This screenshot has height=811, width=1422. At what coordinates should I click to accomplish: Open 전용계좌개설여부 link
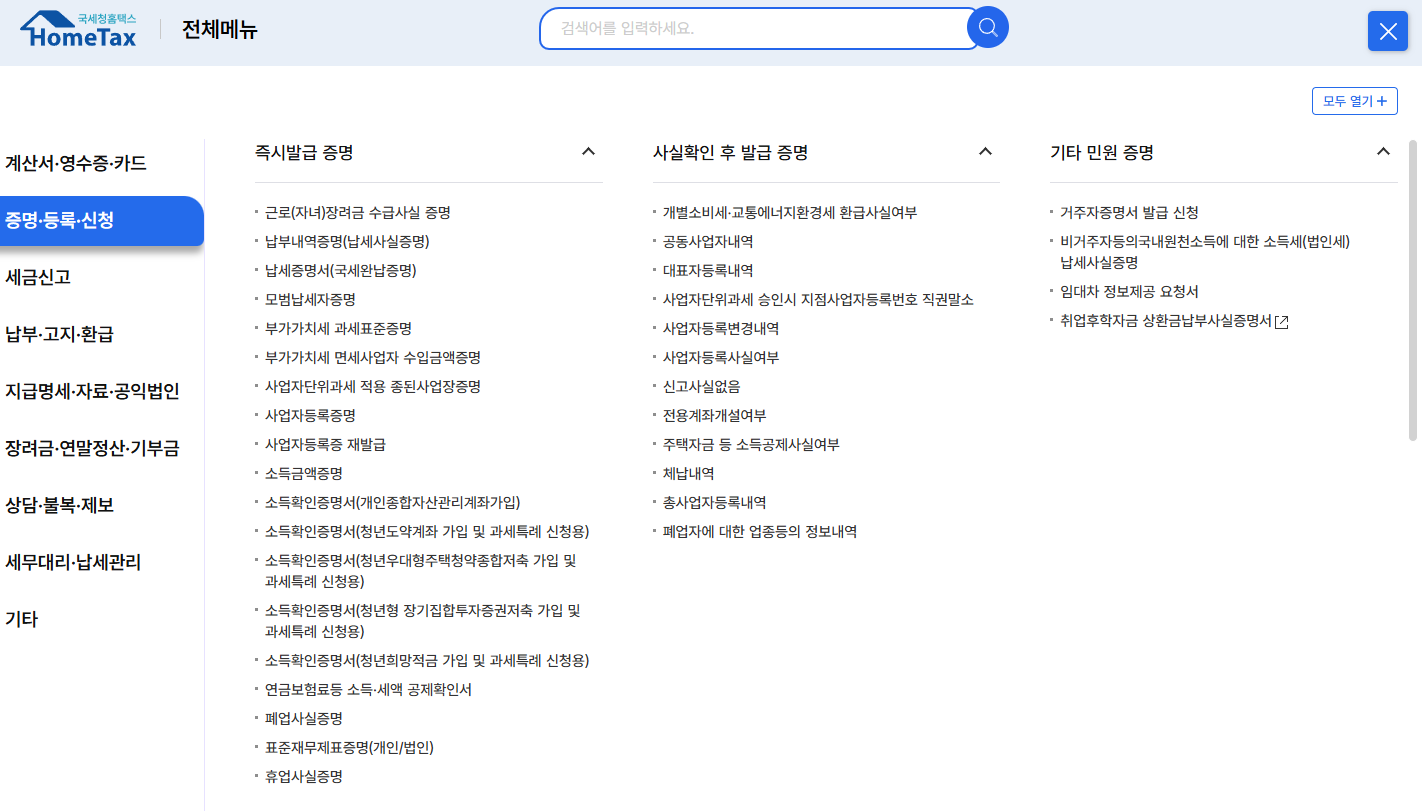pyautogui.click(x=715, y=416)
